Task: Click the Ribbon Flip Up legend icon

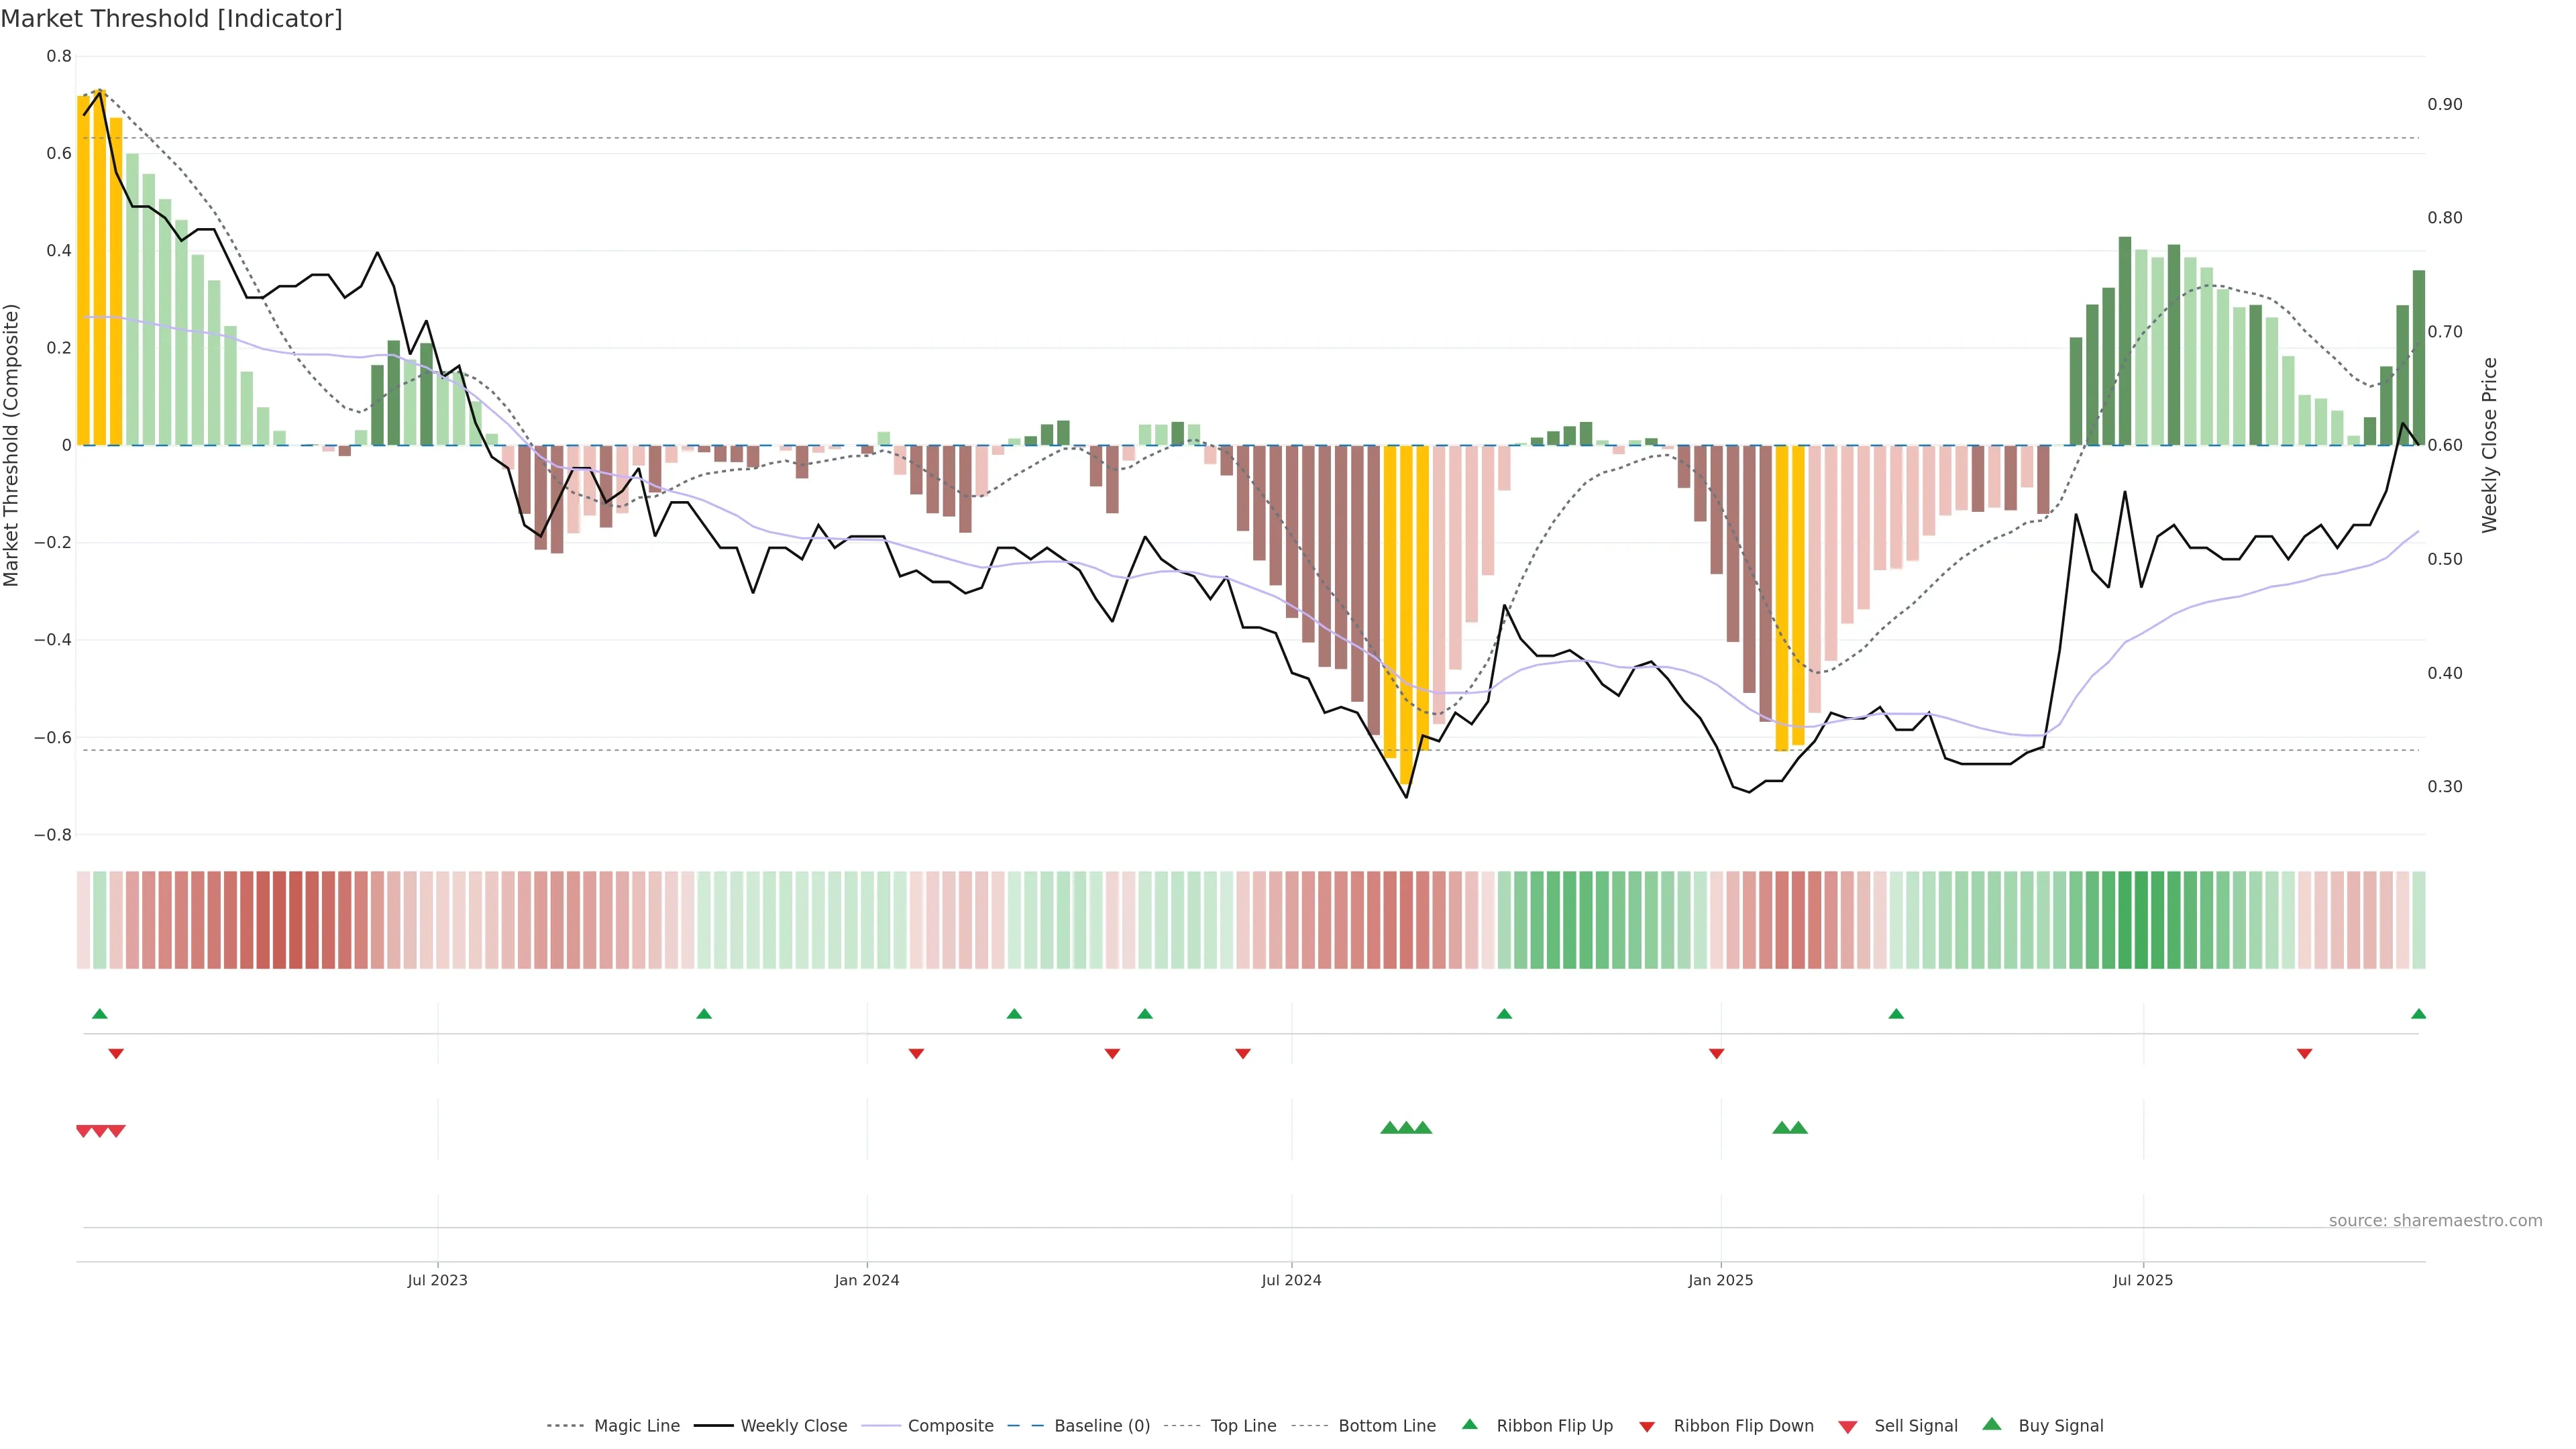Action: (x=1469, y=1424)
